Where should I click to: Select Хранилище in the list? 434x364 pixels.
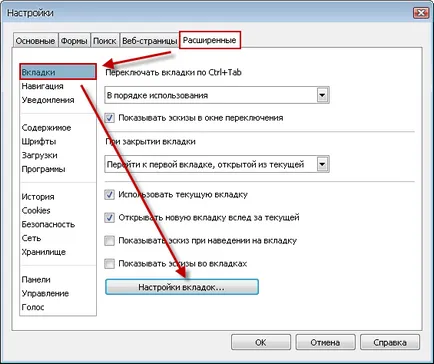[x=43, y=252]
